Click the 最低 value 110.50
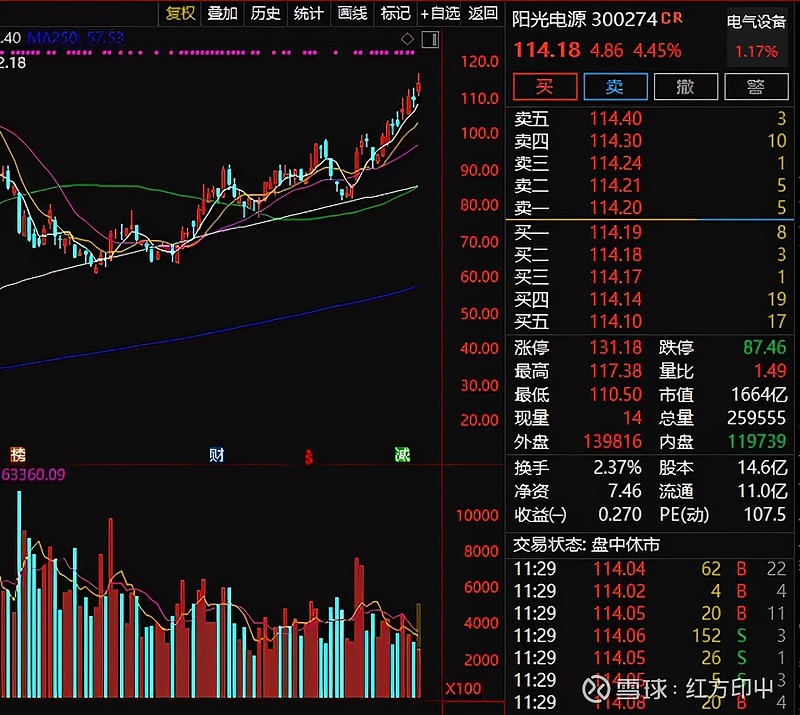This screenshot has width=800, height=715. click(616, 395)
